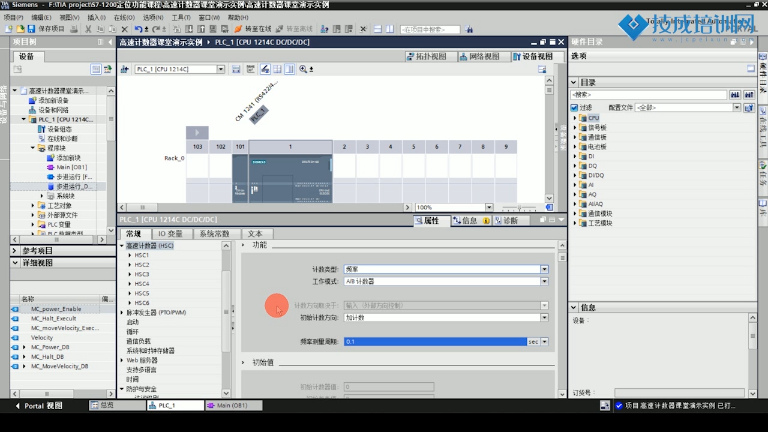Click the Undo arrow icon
The height and width of the screenshot is (432, 768).
[x=139, y=29]
